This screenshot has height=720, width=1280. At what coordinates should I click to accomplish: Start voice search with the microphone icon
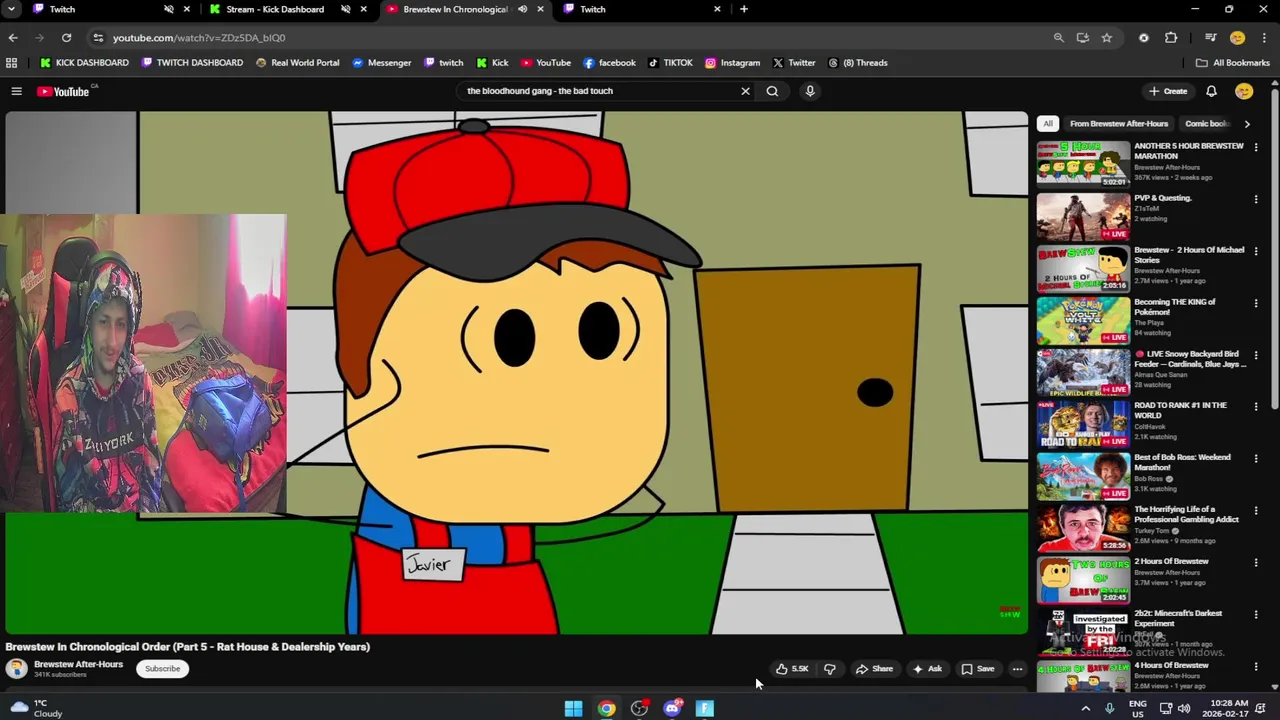click(810, 91)
